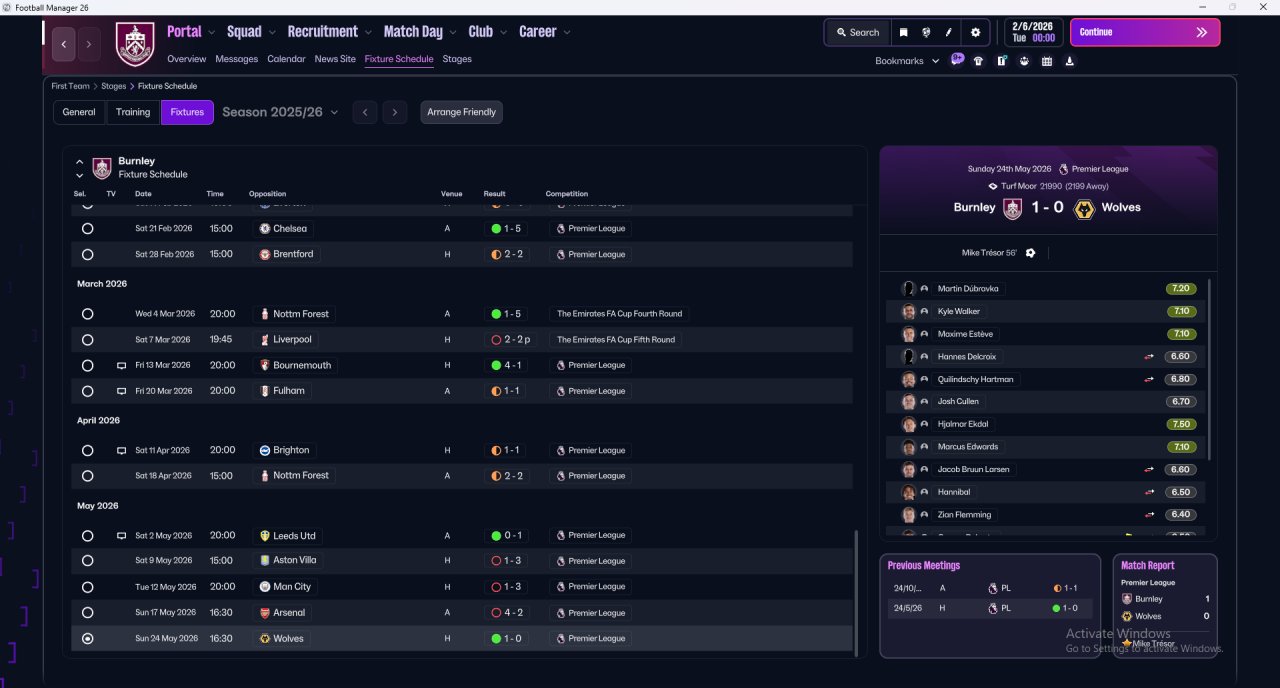Click the bookmark icon beside Search

point(904,32)
